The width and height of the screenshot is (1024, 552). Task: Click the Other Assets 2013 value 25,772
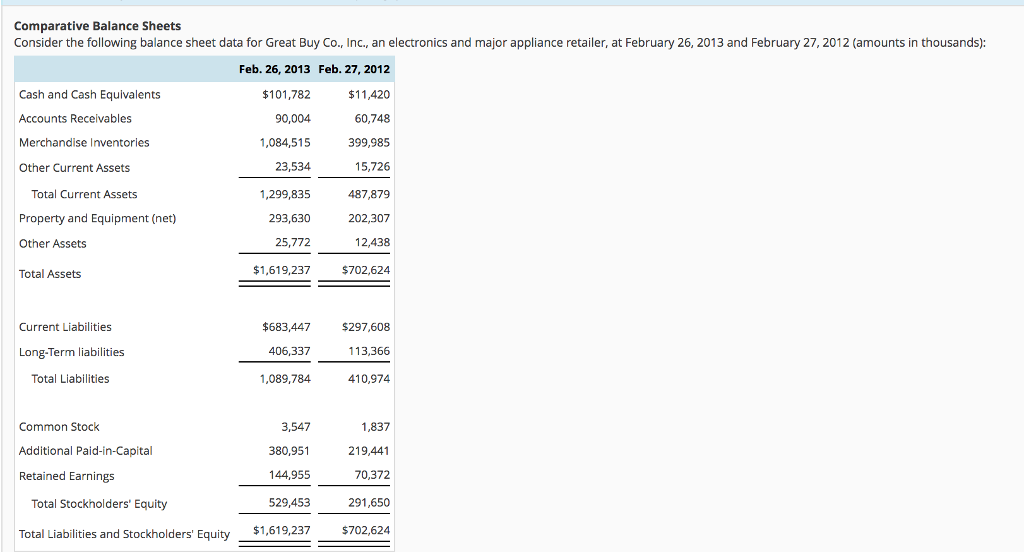292,243
